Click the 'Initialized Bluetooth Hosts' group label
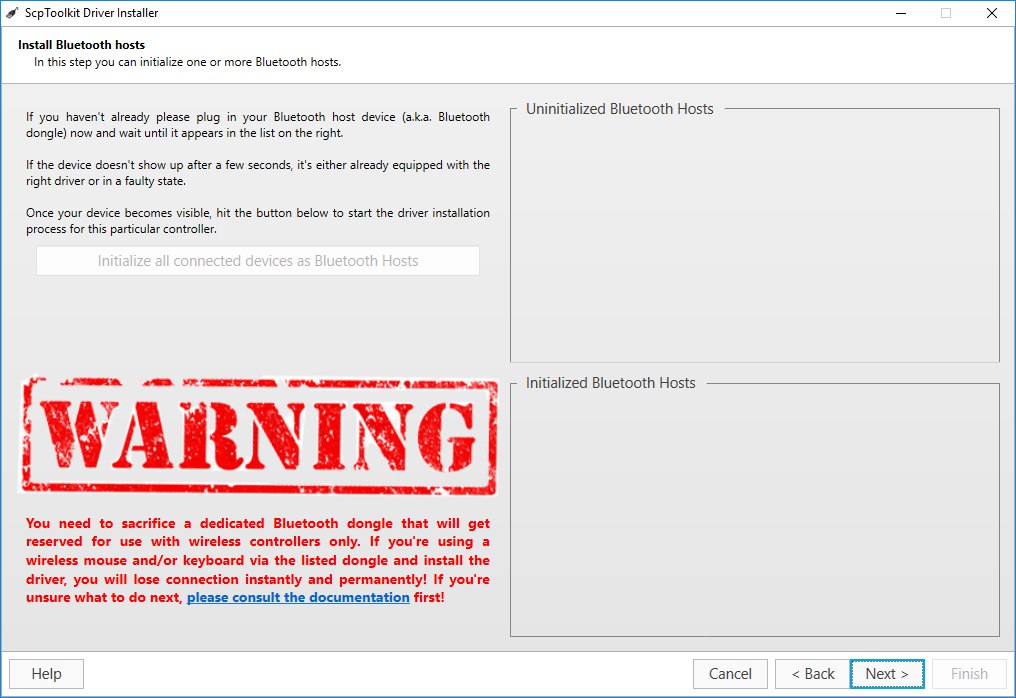Screen dimensions: 1016x698 click(610, 383)
